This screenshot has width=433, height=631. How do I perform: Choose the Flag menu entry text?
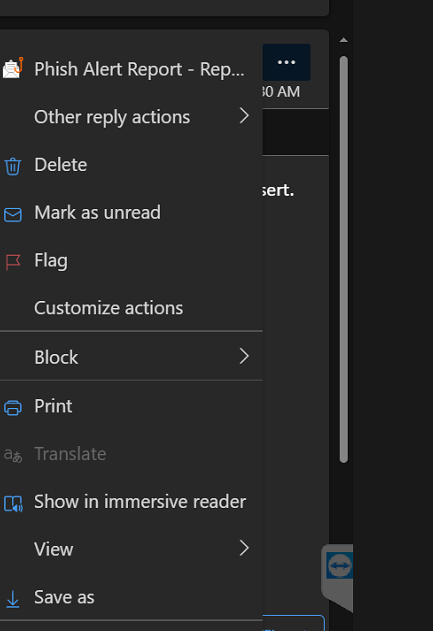[51, 261]
